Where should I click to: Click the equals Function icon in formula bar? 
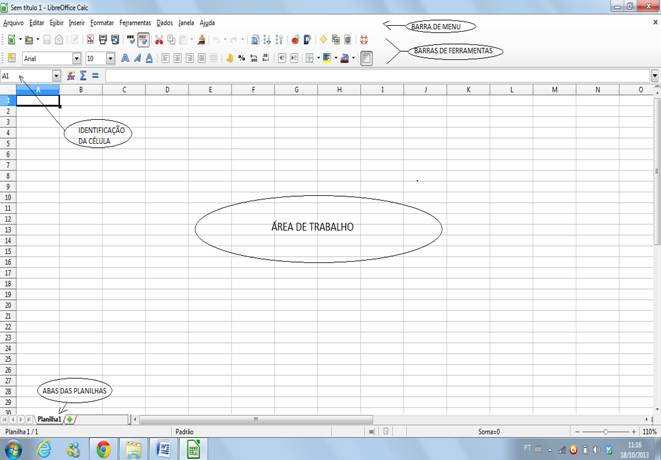click(95, 76)
